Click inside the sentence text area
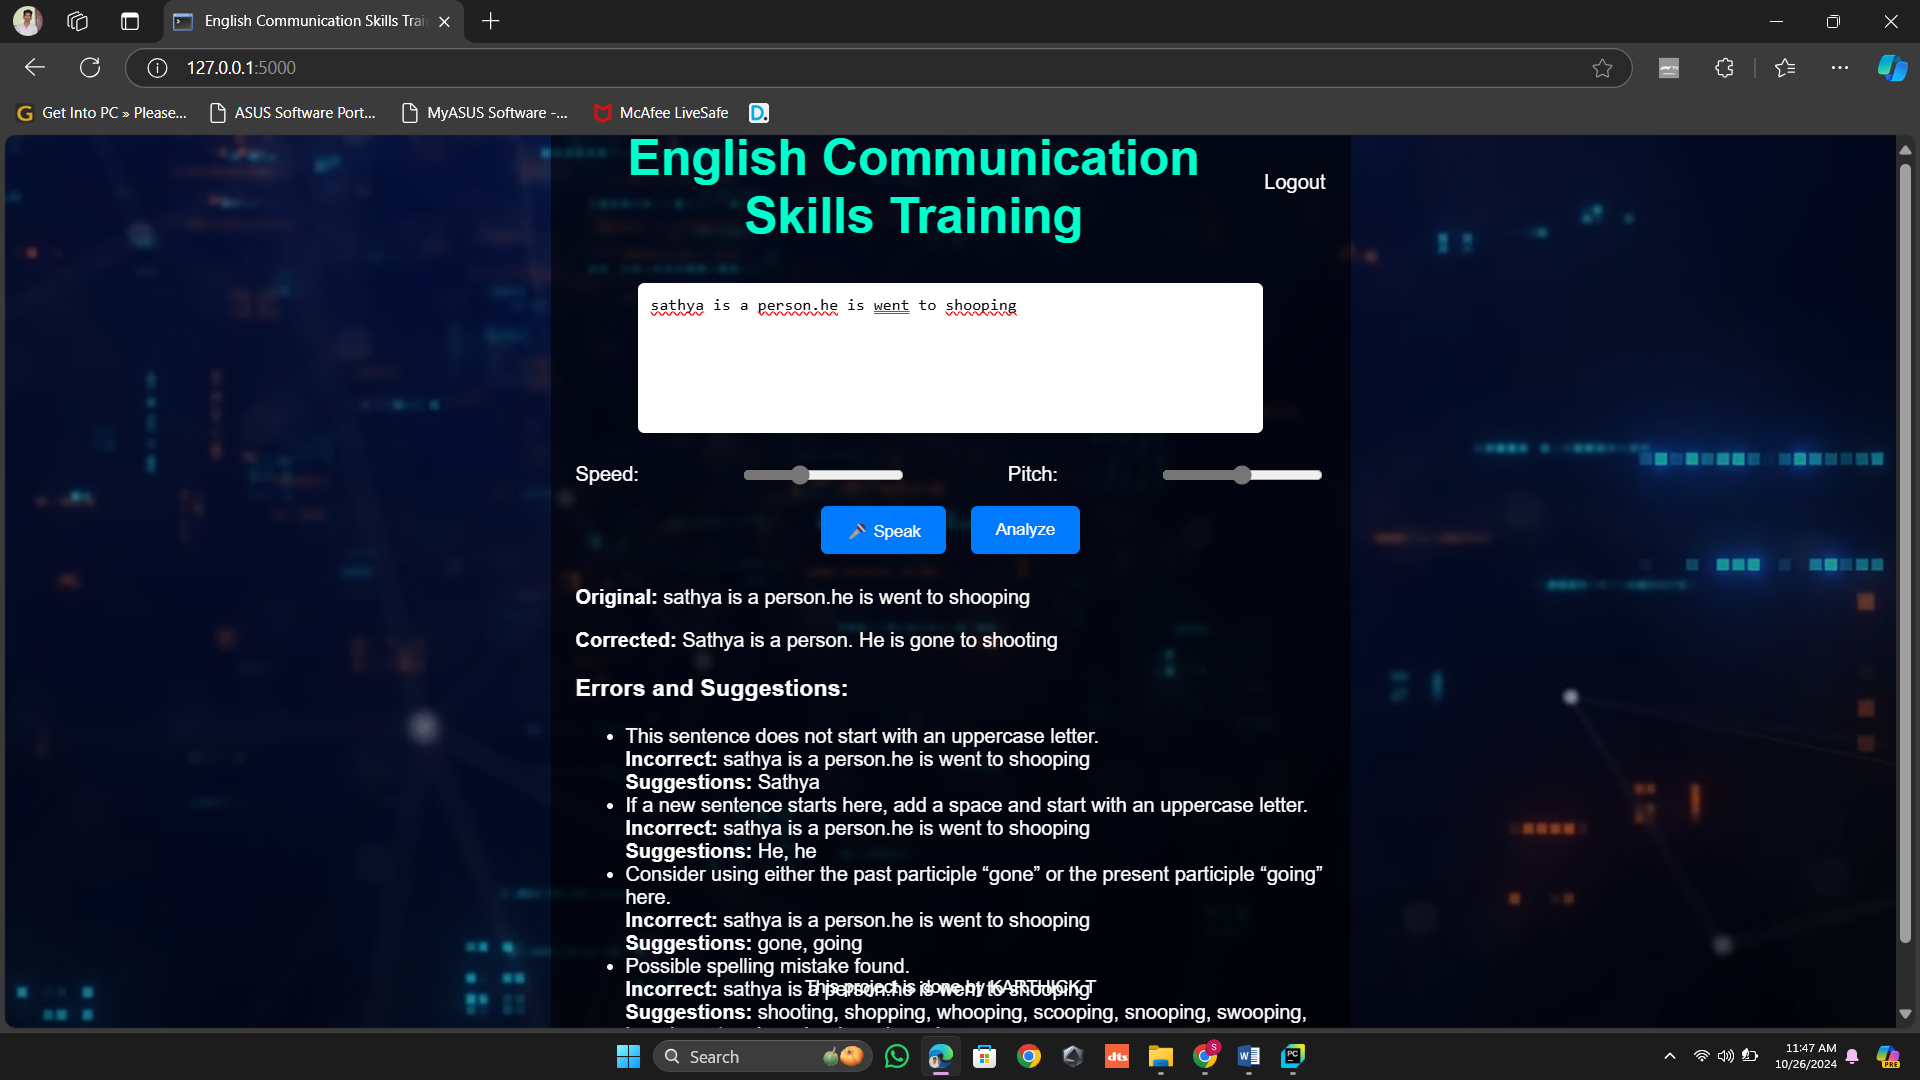This screenshot has height=1080, width=1920. point(950,358)
